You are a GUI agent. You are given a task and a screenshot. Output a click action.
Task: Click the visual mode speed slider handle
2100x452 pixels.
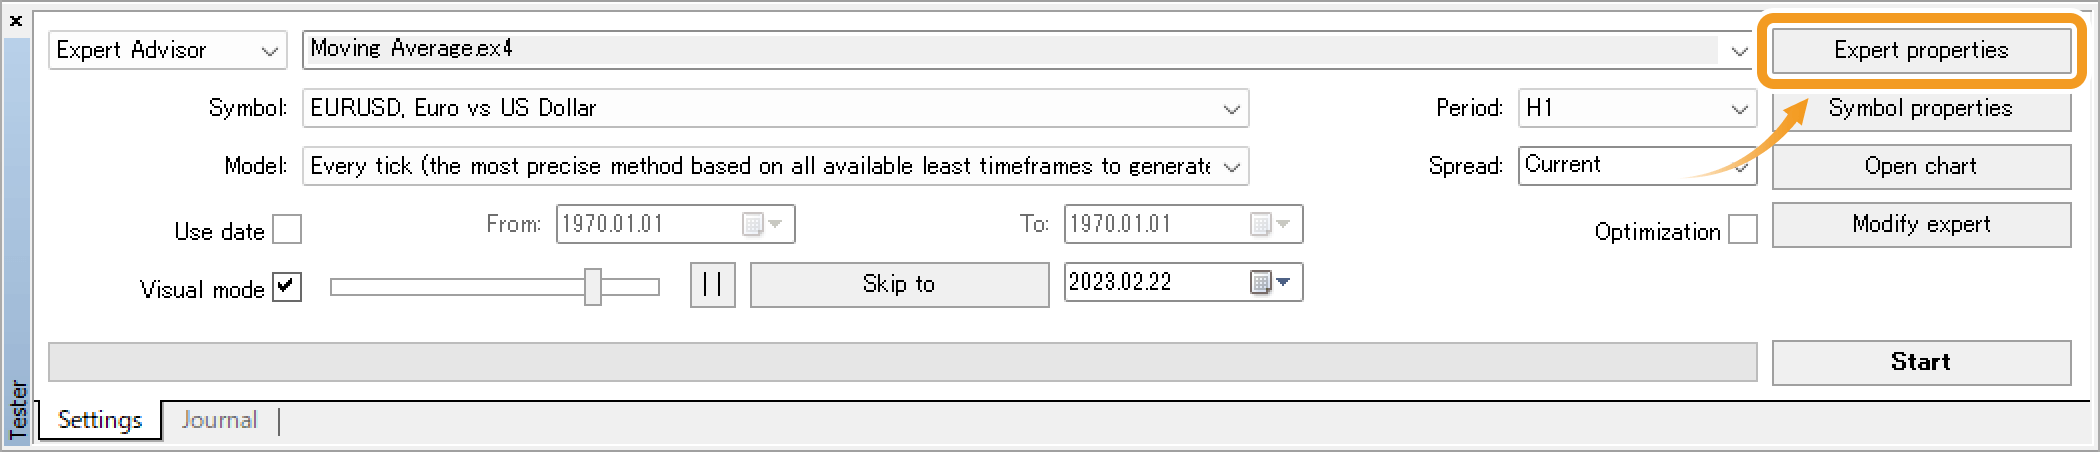593,287
